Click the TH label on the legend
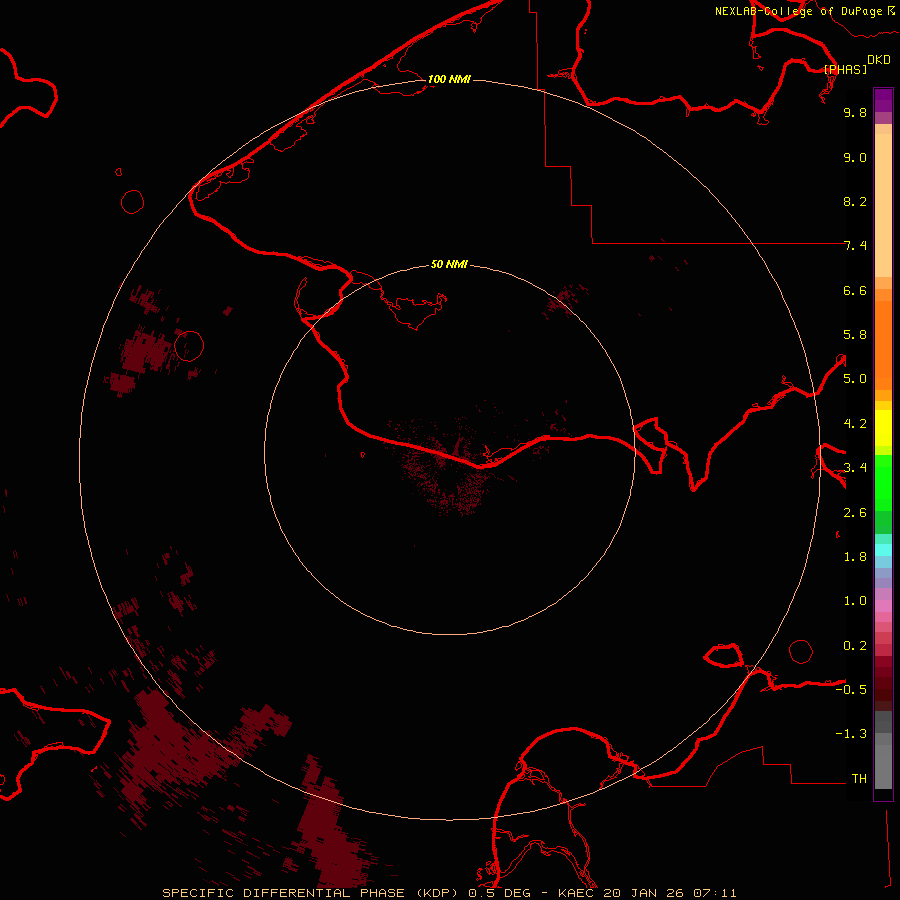 [x=858, y=778]
